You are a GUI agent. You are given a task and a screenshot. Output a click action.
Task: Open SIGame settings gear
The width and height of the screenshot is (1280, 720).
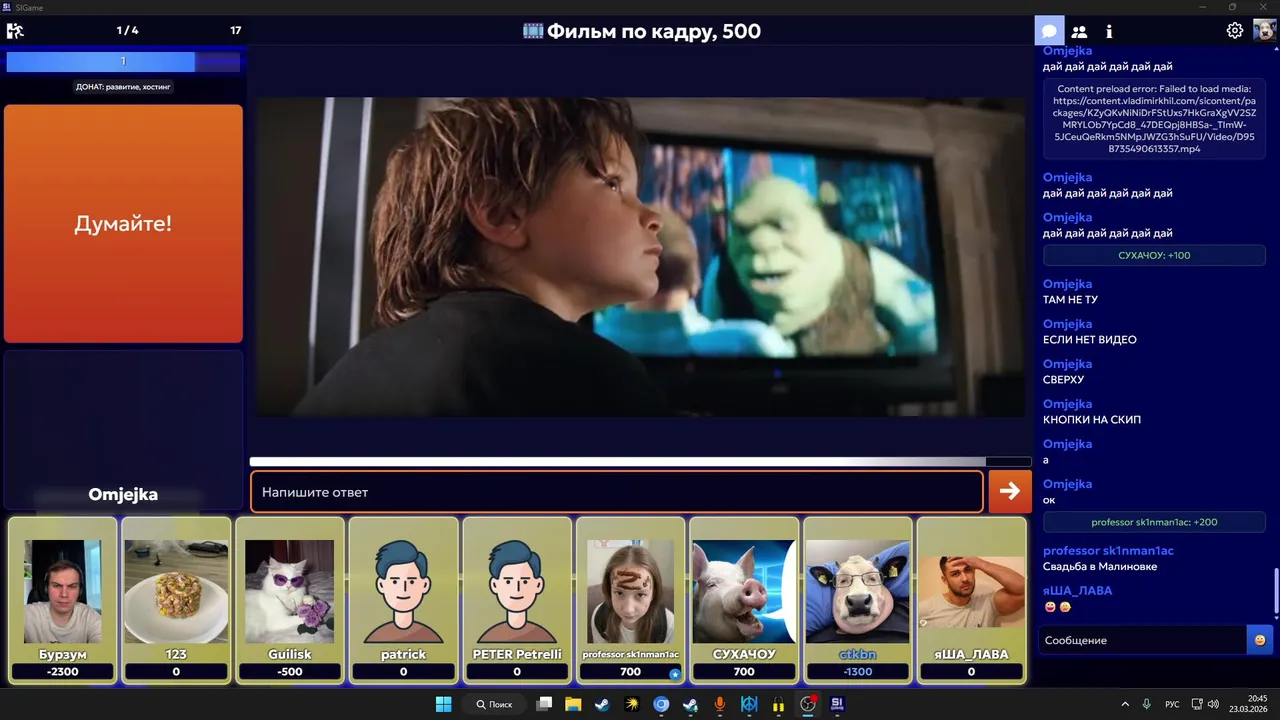click(x=1235, y=31)
